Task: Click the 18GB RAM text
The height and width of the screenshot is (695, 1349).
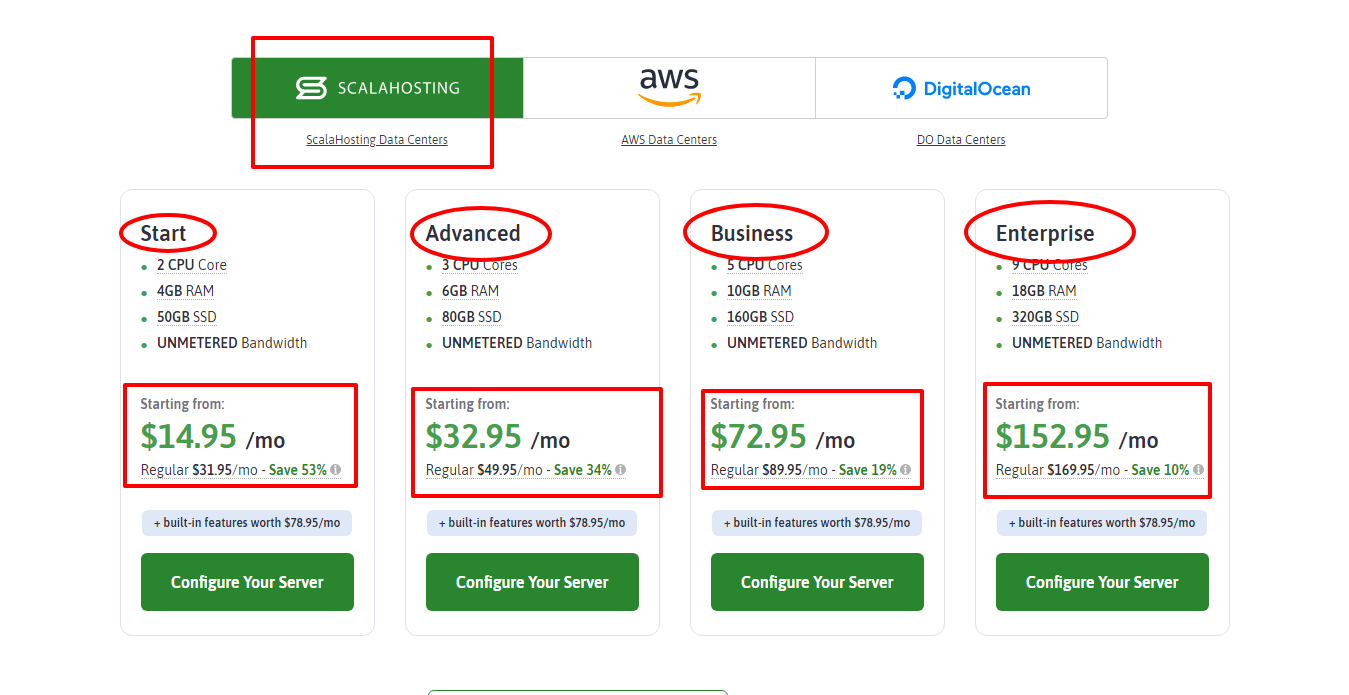Action: (1044, 291)
